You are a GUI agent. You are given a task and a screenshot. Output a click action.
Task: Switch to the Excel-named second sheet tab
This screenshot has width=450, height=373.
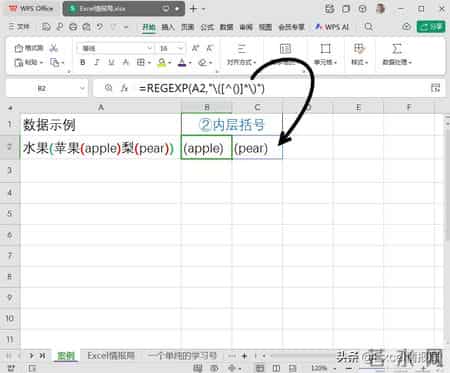[x=111, y=356]
